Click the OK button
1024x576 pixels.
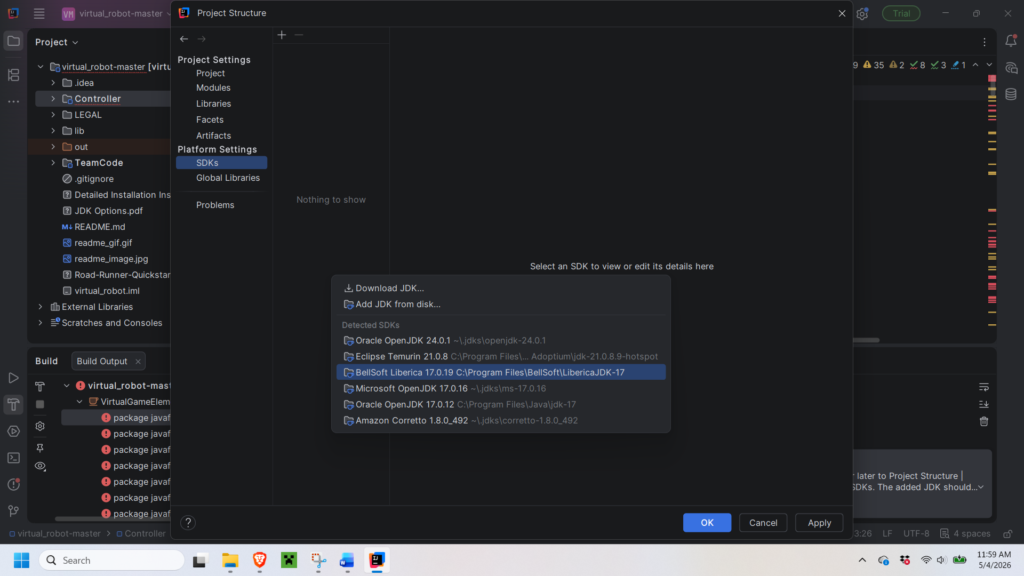[x=707, y=522]
